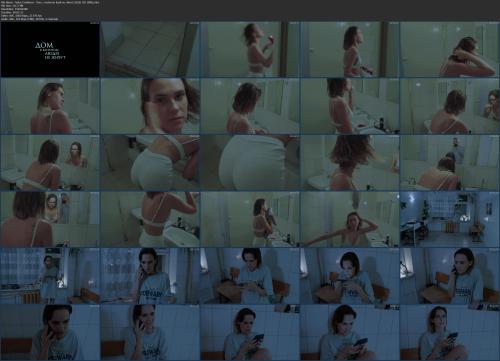Open the black title card thumbnail
The image size is (500, 361).
[50, 49]
